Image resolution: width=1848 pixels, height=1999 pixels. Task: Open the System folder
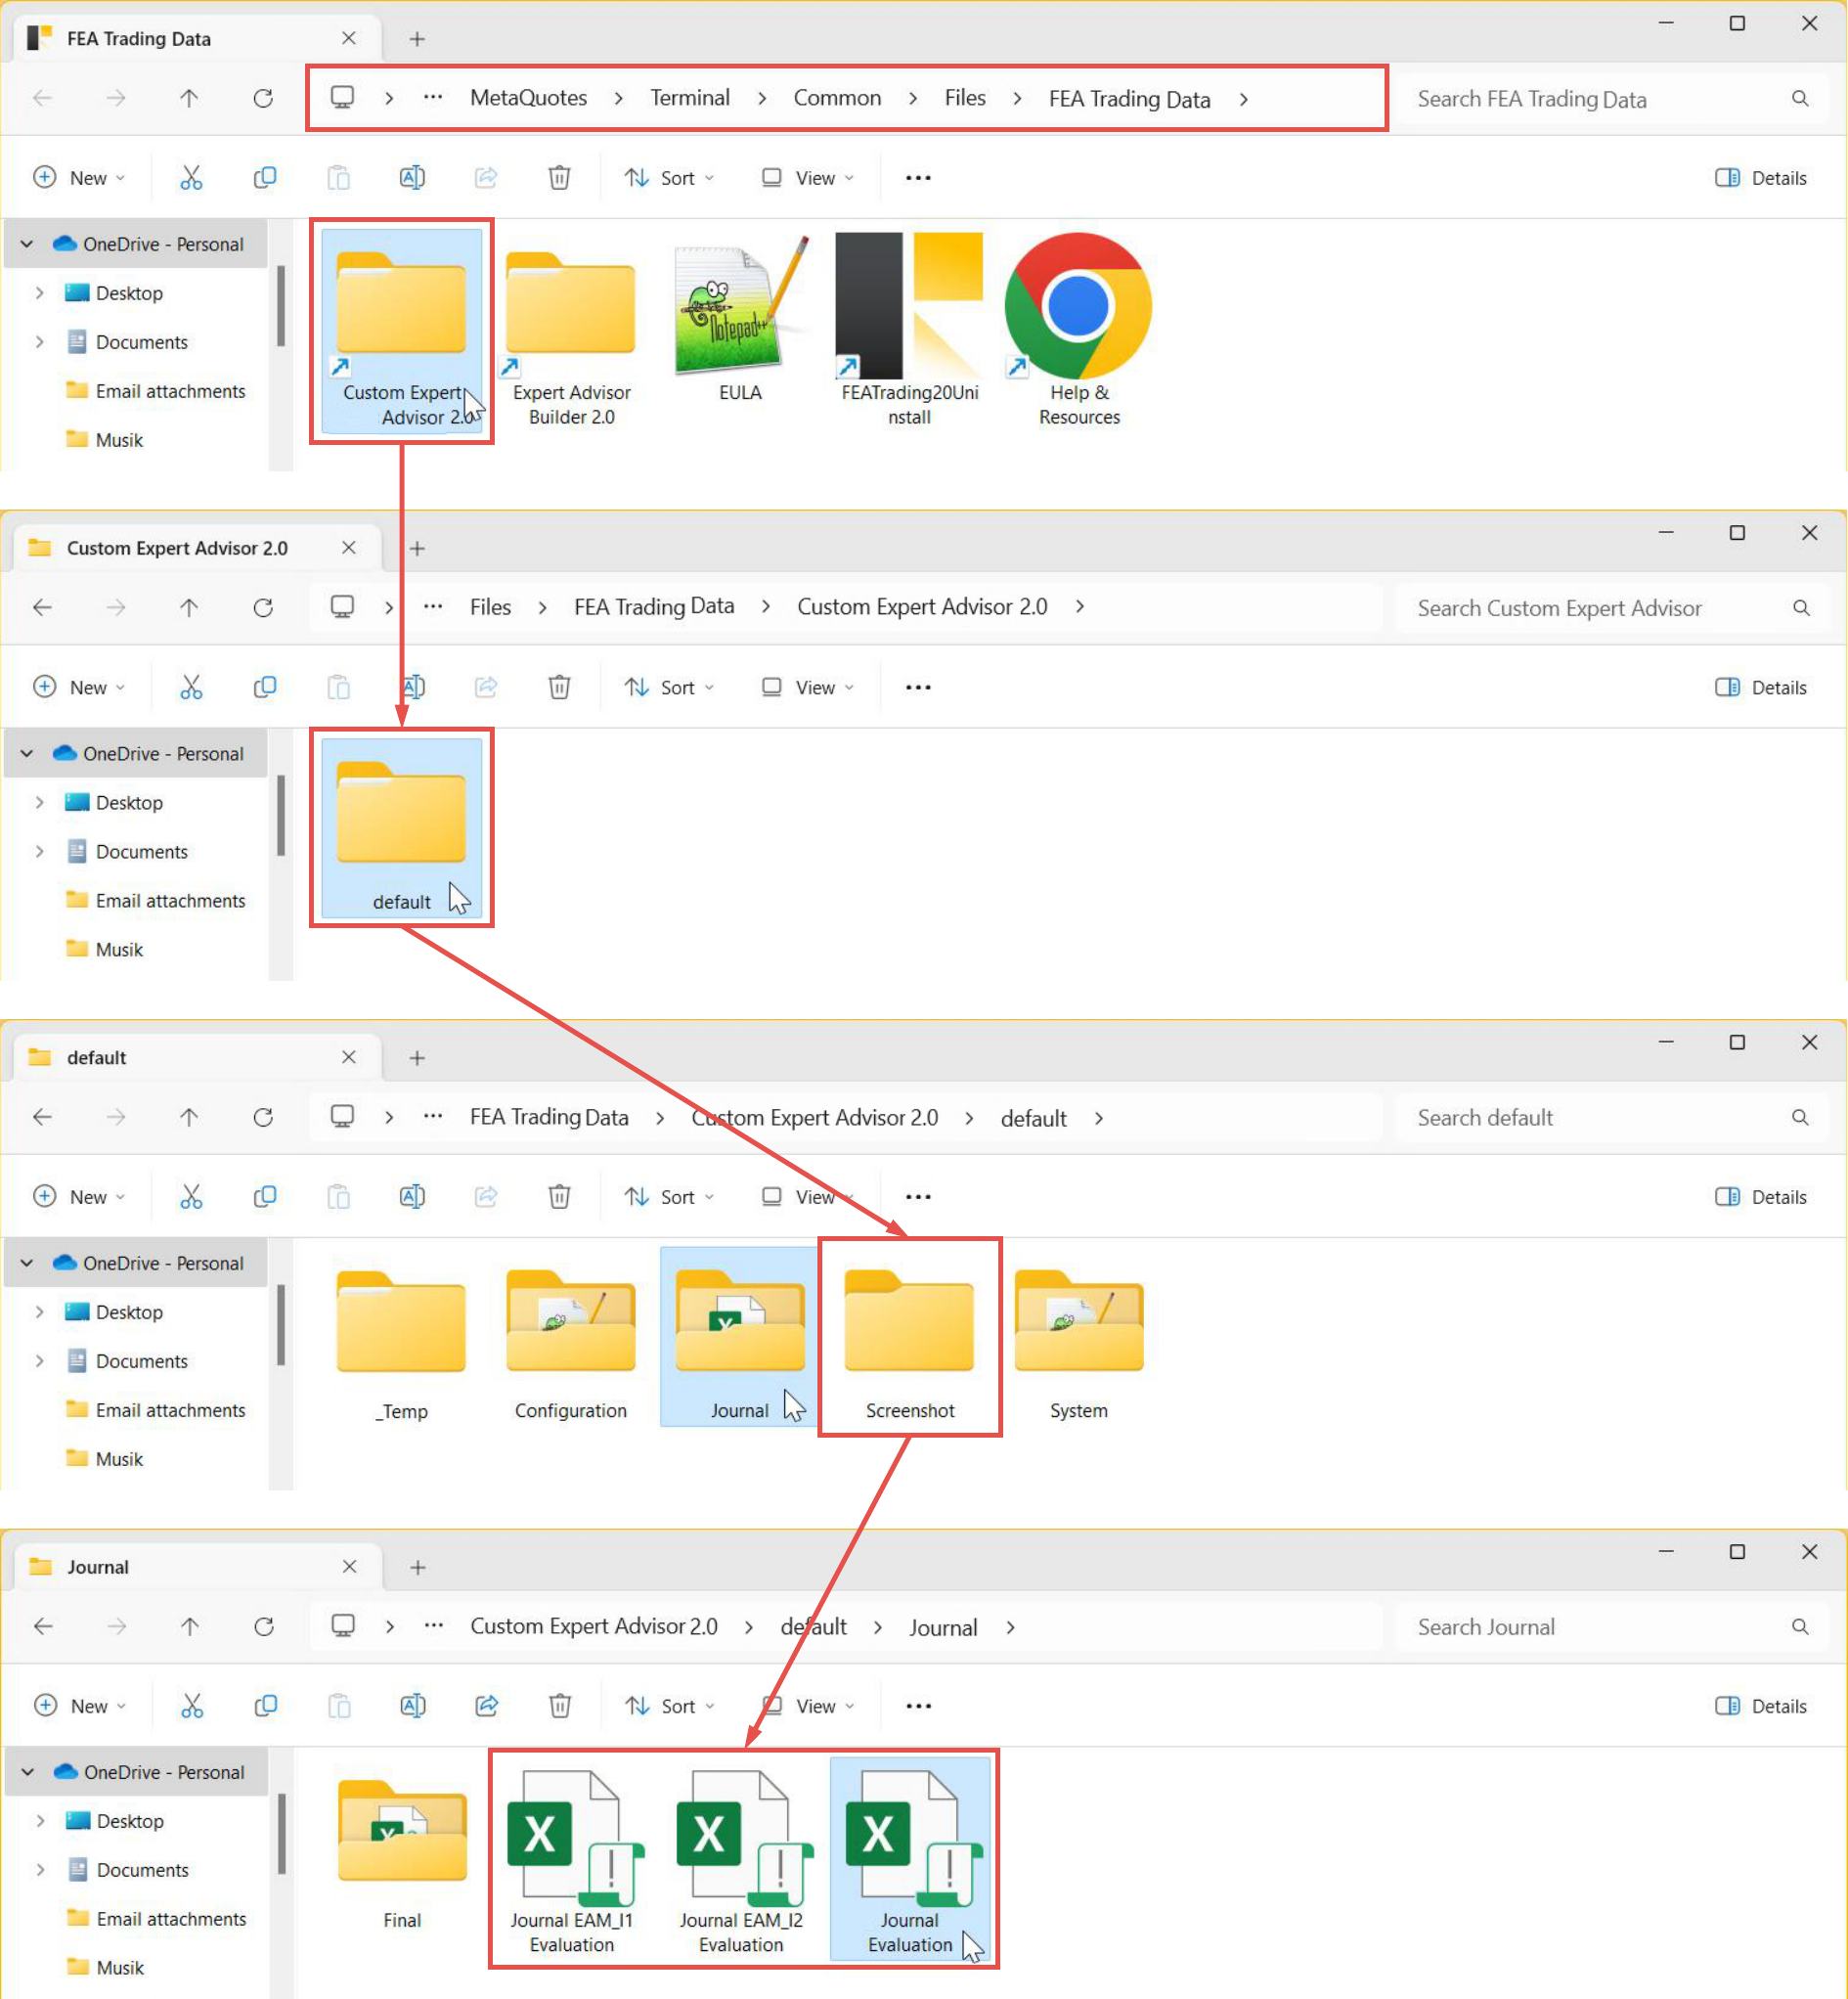1079,1344
